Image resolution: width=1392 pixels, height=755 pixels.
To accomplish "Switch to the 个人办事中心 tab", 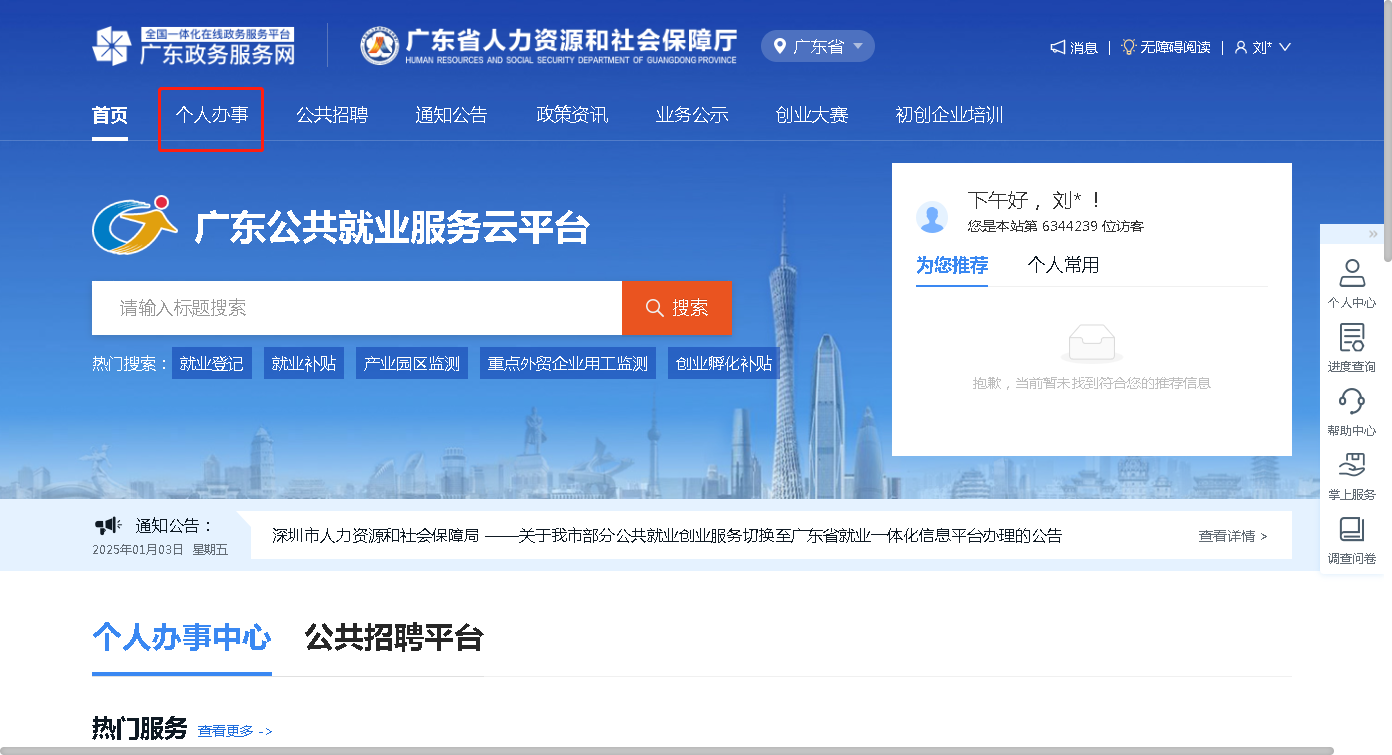I will coord(182,637).
